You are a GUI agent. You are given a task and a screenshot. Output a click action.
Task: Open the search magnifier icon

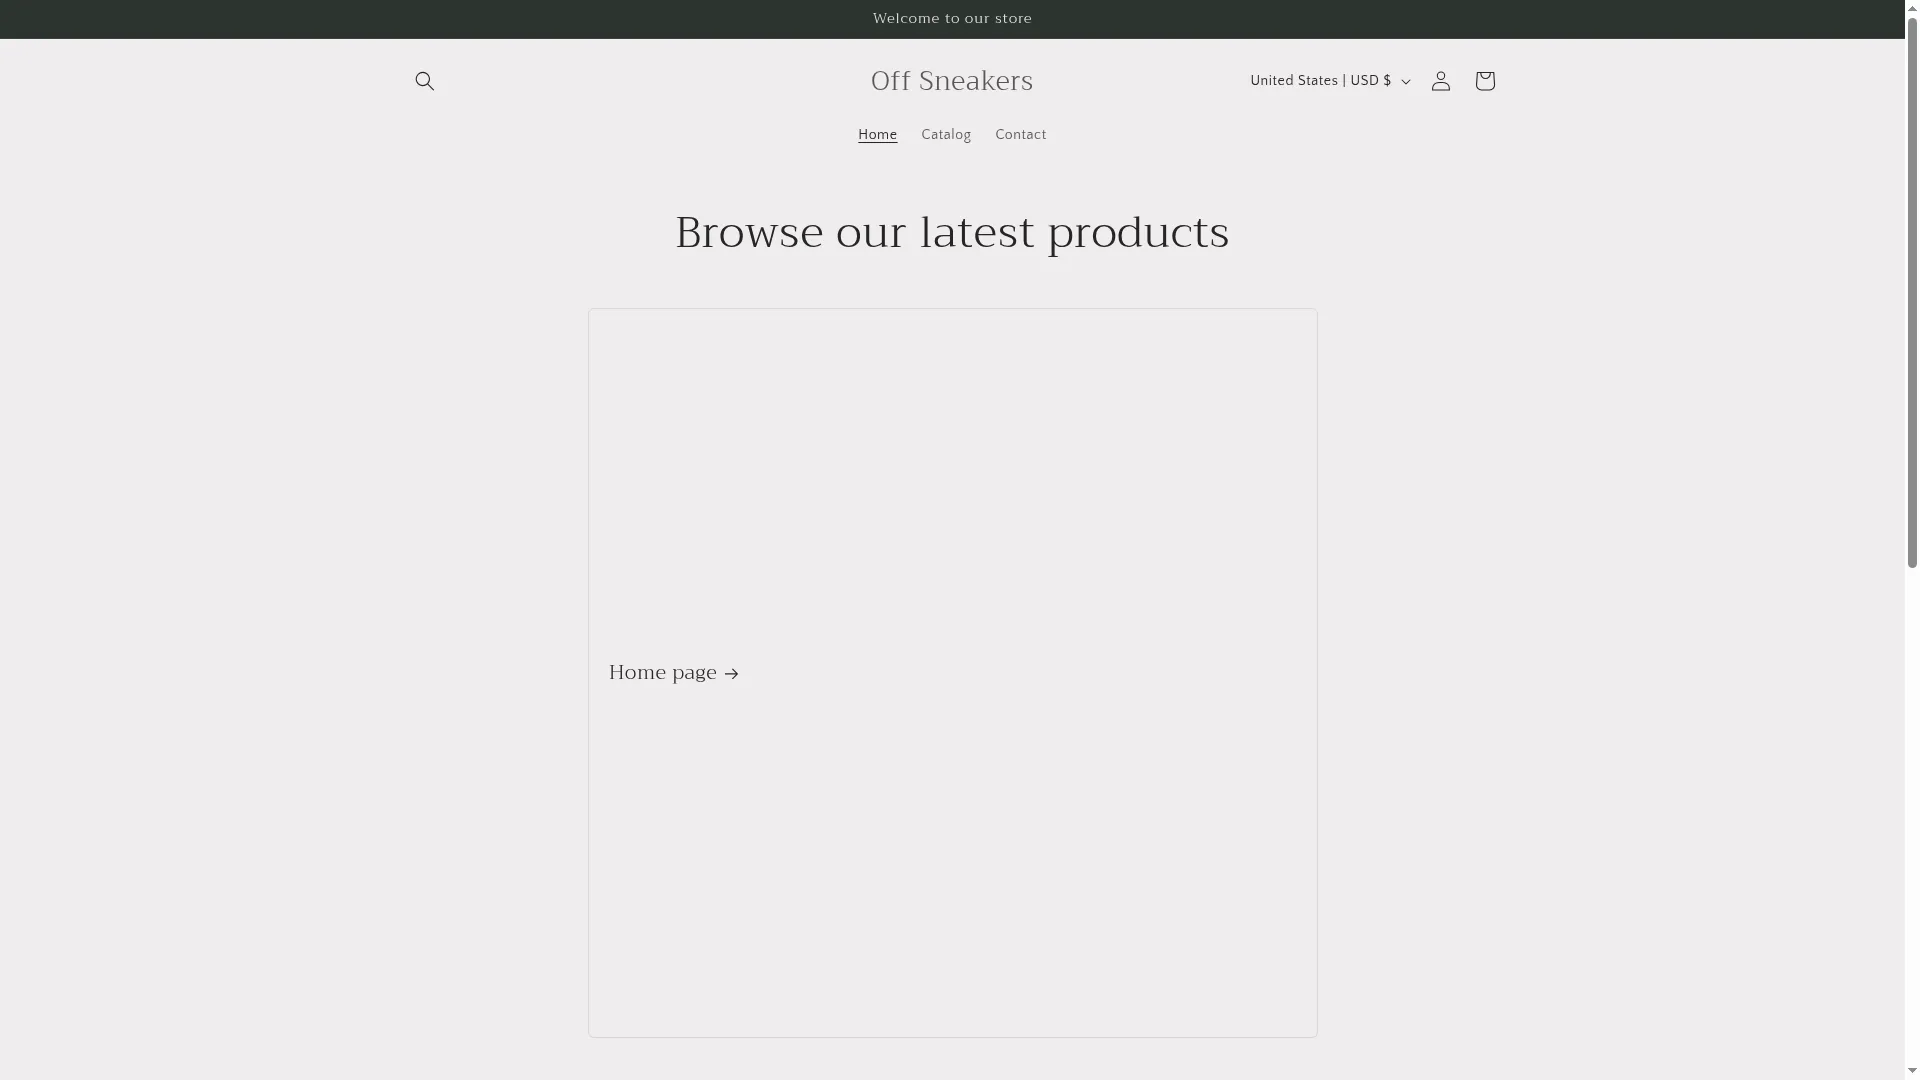424,81
